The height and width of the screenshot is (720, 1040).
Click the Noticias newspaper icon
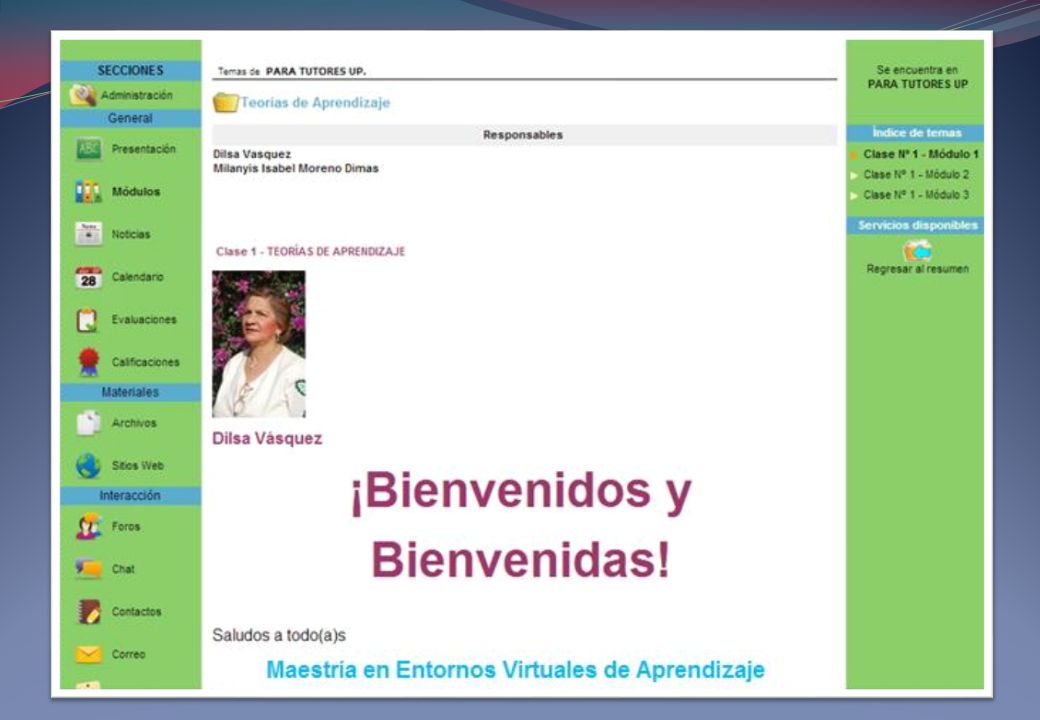pyautogui.click(x=88, y=234)
